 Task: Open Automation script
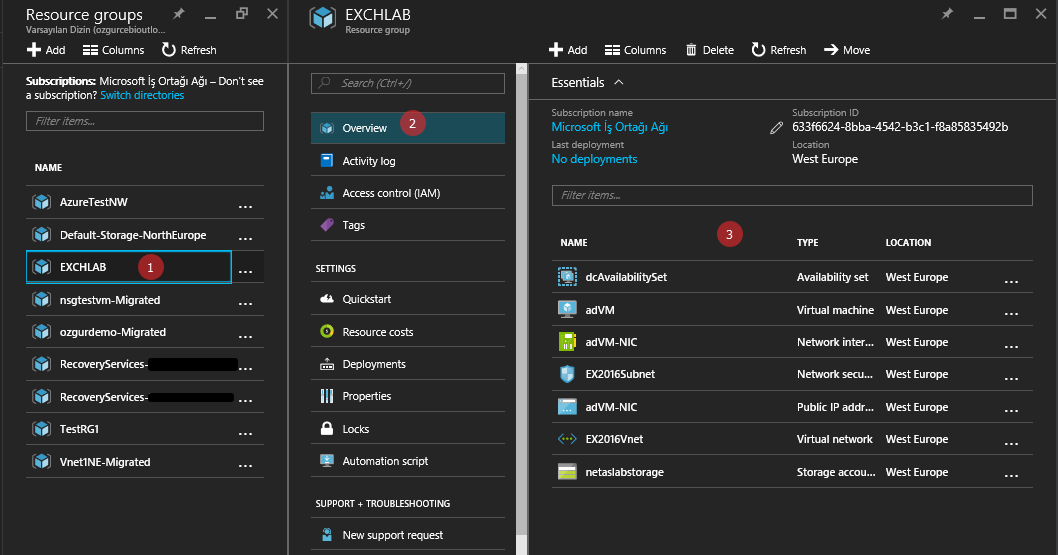(x=408, y=461)
